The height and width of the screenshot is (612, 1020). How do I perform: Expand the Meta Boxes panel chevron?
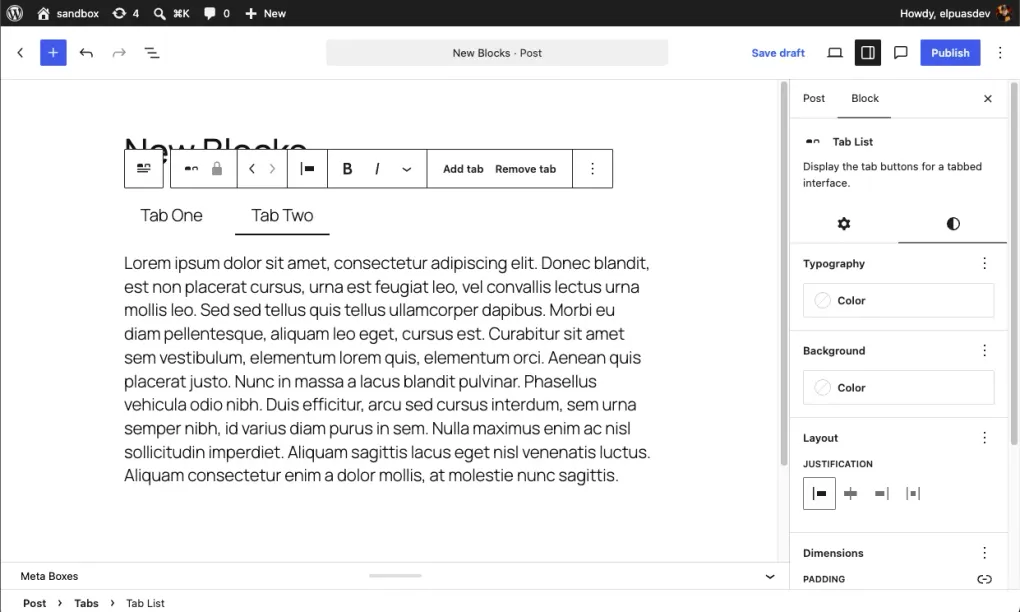coord(770,576)
